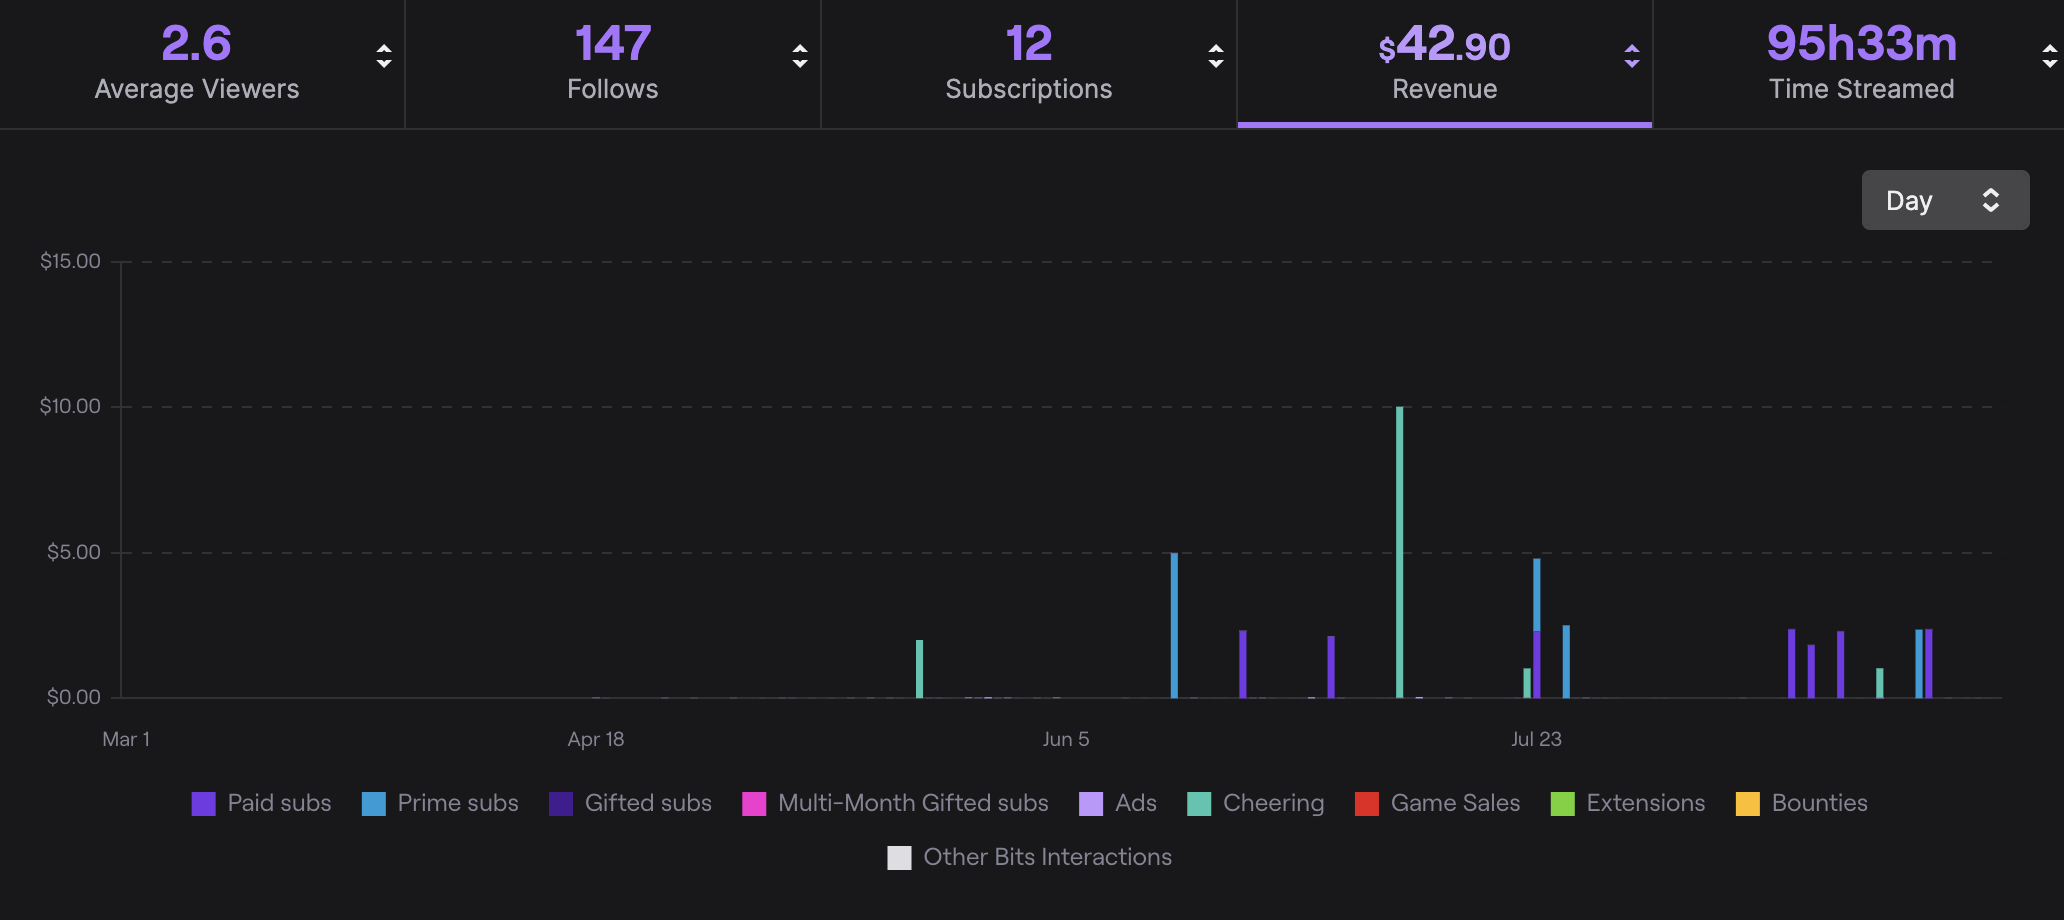Switch to the Follows metric tab
This screenshot has width=2064, height=920.
(612, 63)
